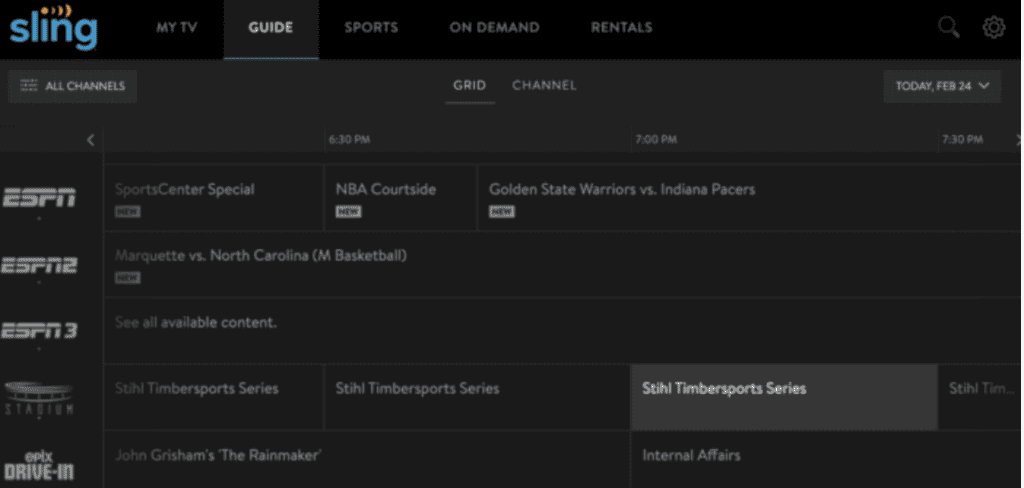Click the 7:30 PM time marker
This screenshot has width=1024, height=488.
tap(962, 140)
